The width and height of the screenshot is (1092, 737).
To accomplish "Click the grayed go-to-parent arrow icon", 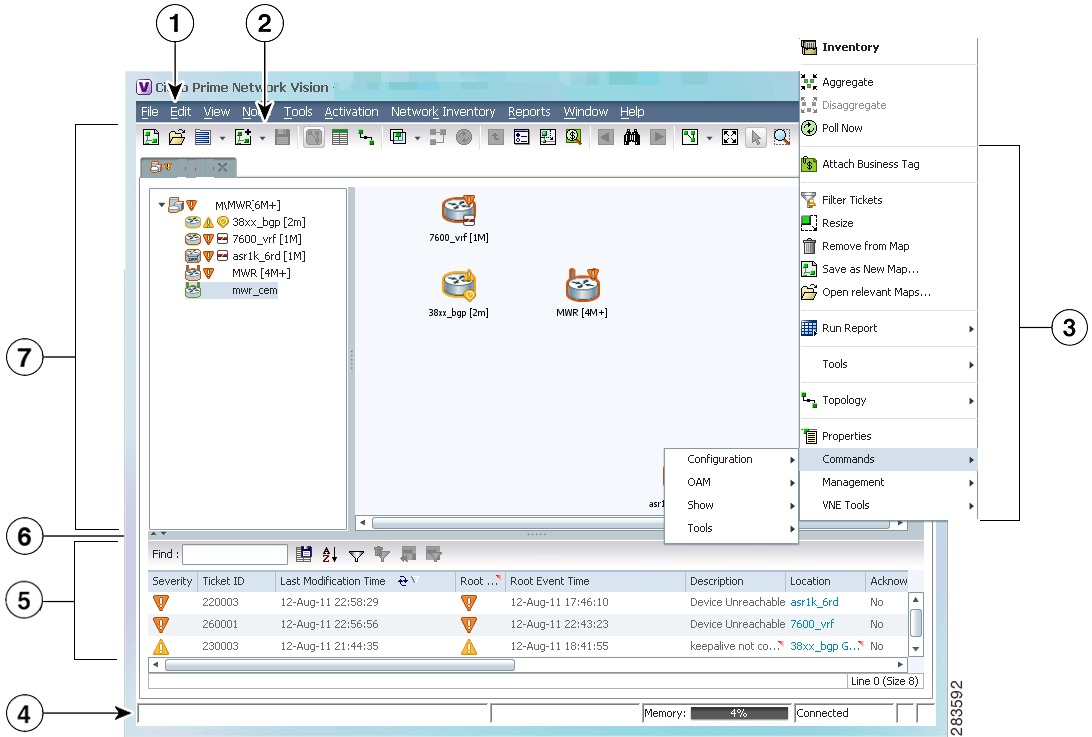I will [x=495, y=137].
